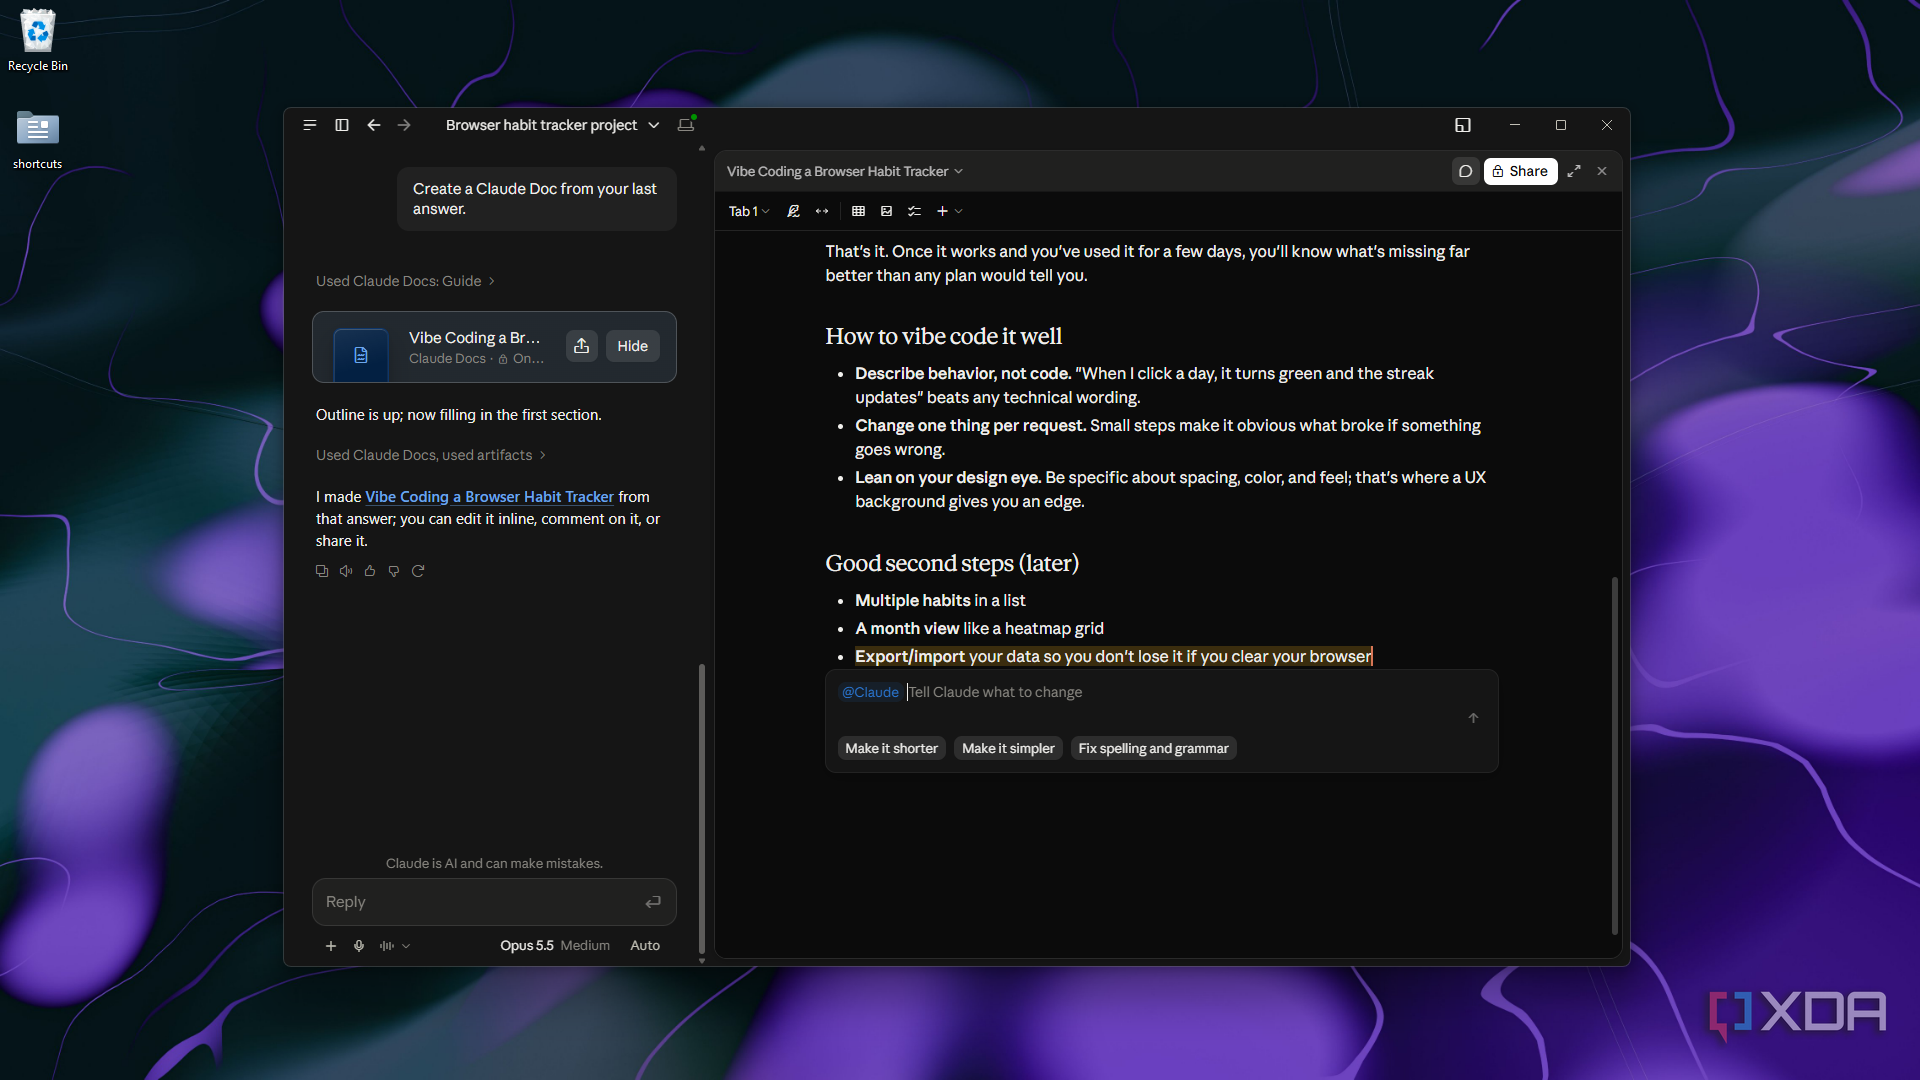The height and width of the screenshot is (1080, 1920).
Task: Expand Used Claude Docs, used artifacts row
Action: (431, 455)
